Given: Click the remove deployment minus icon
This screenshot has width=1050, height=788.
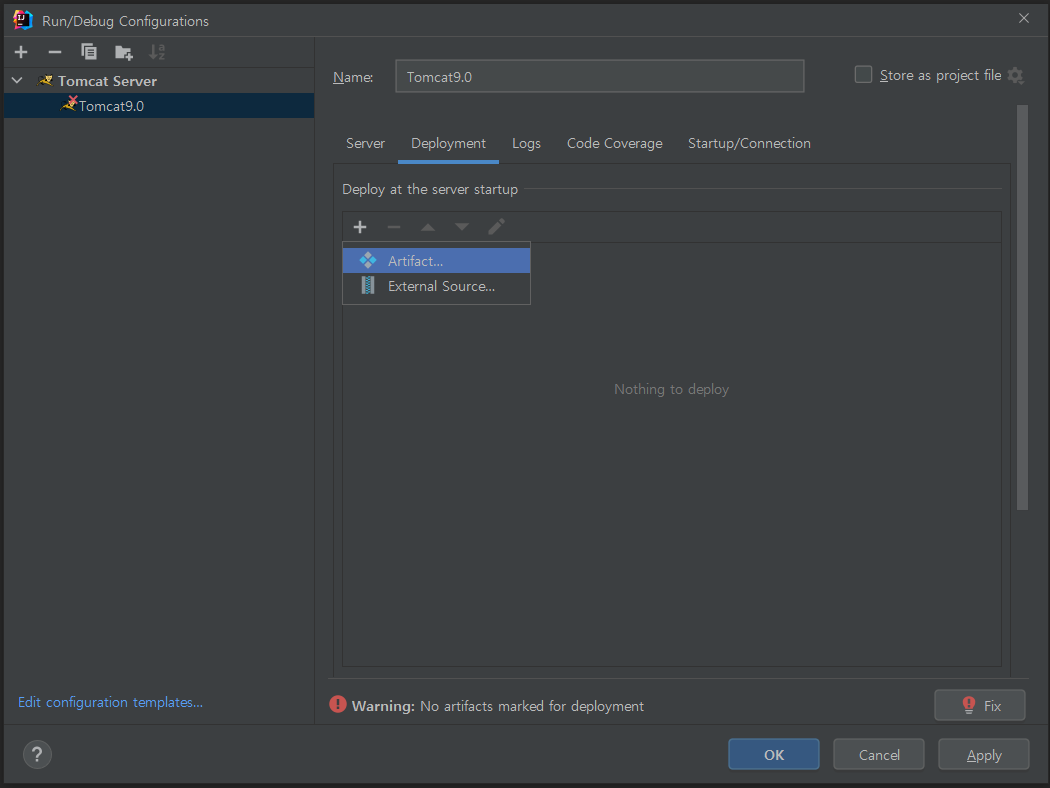Looking at the screenshot, I should point(394,227).
